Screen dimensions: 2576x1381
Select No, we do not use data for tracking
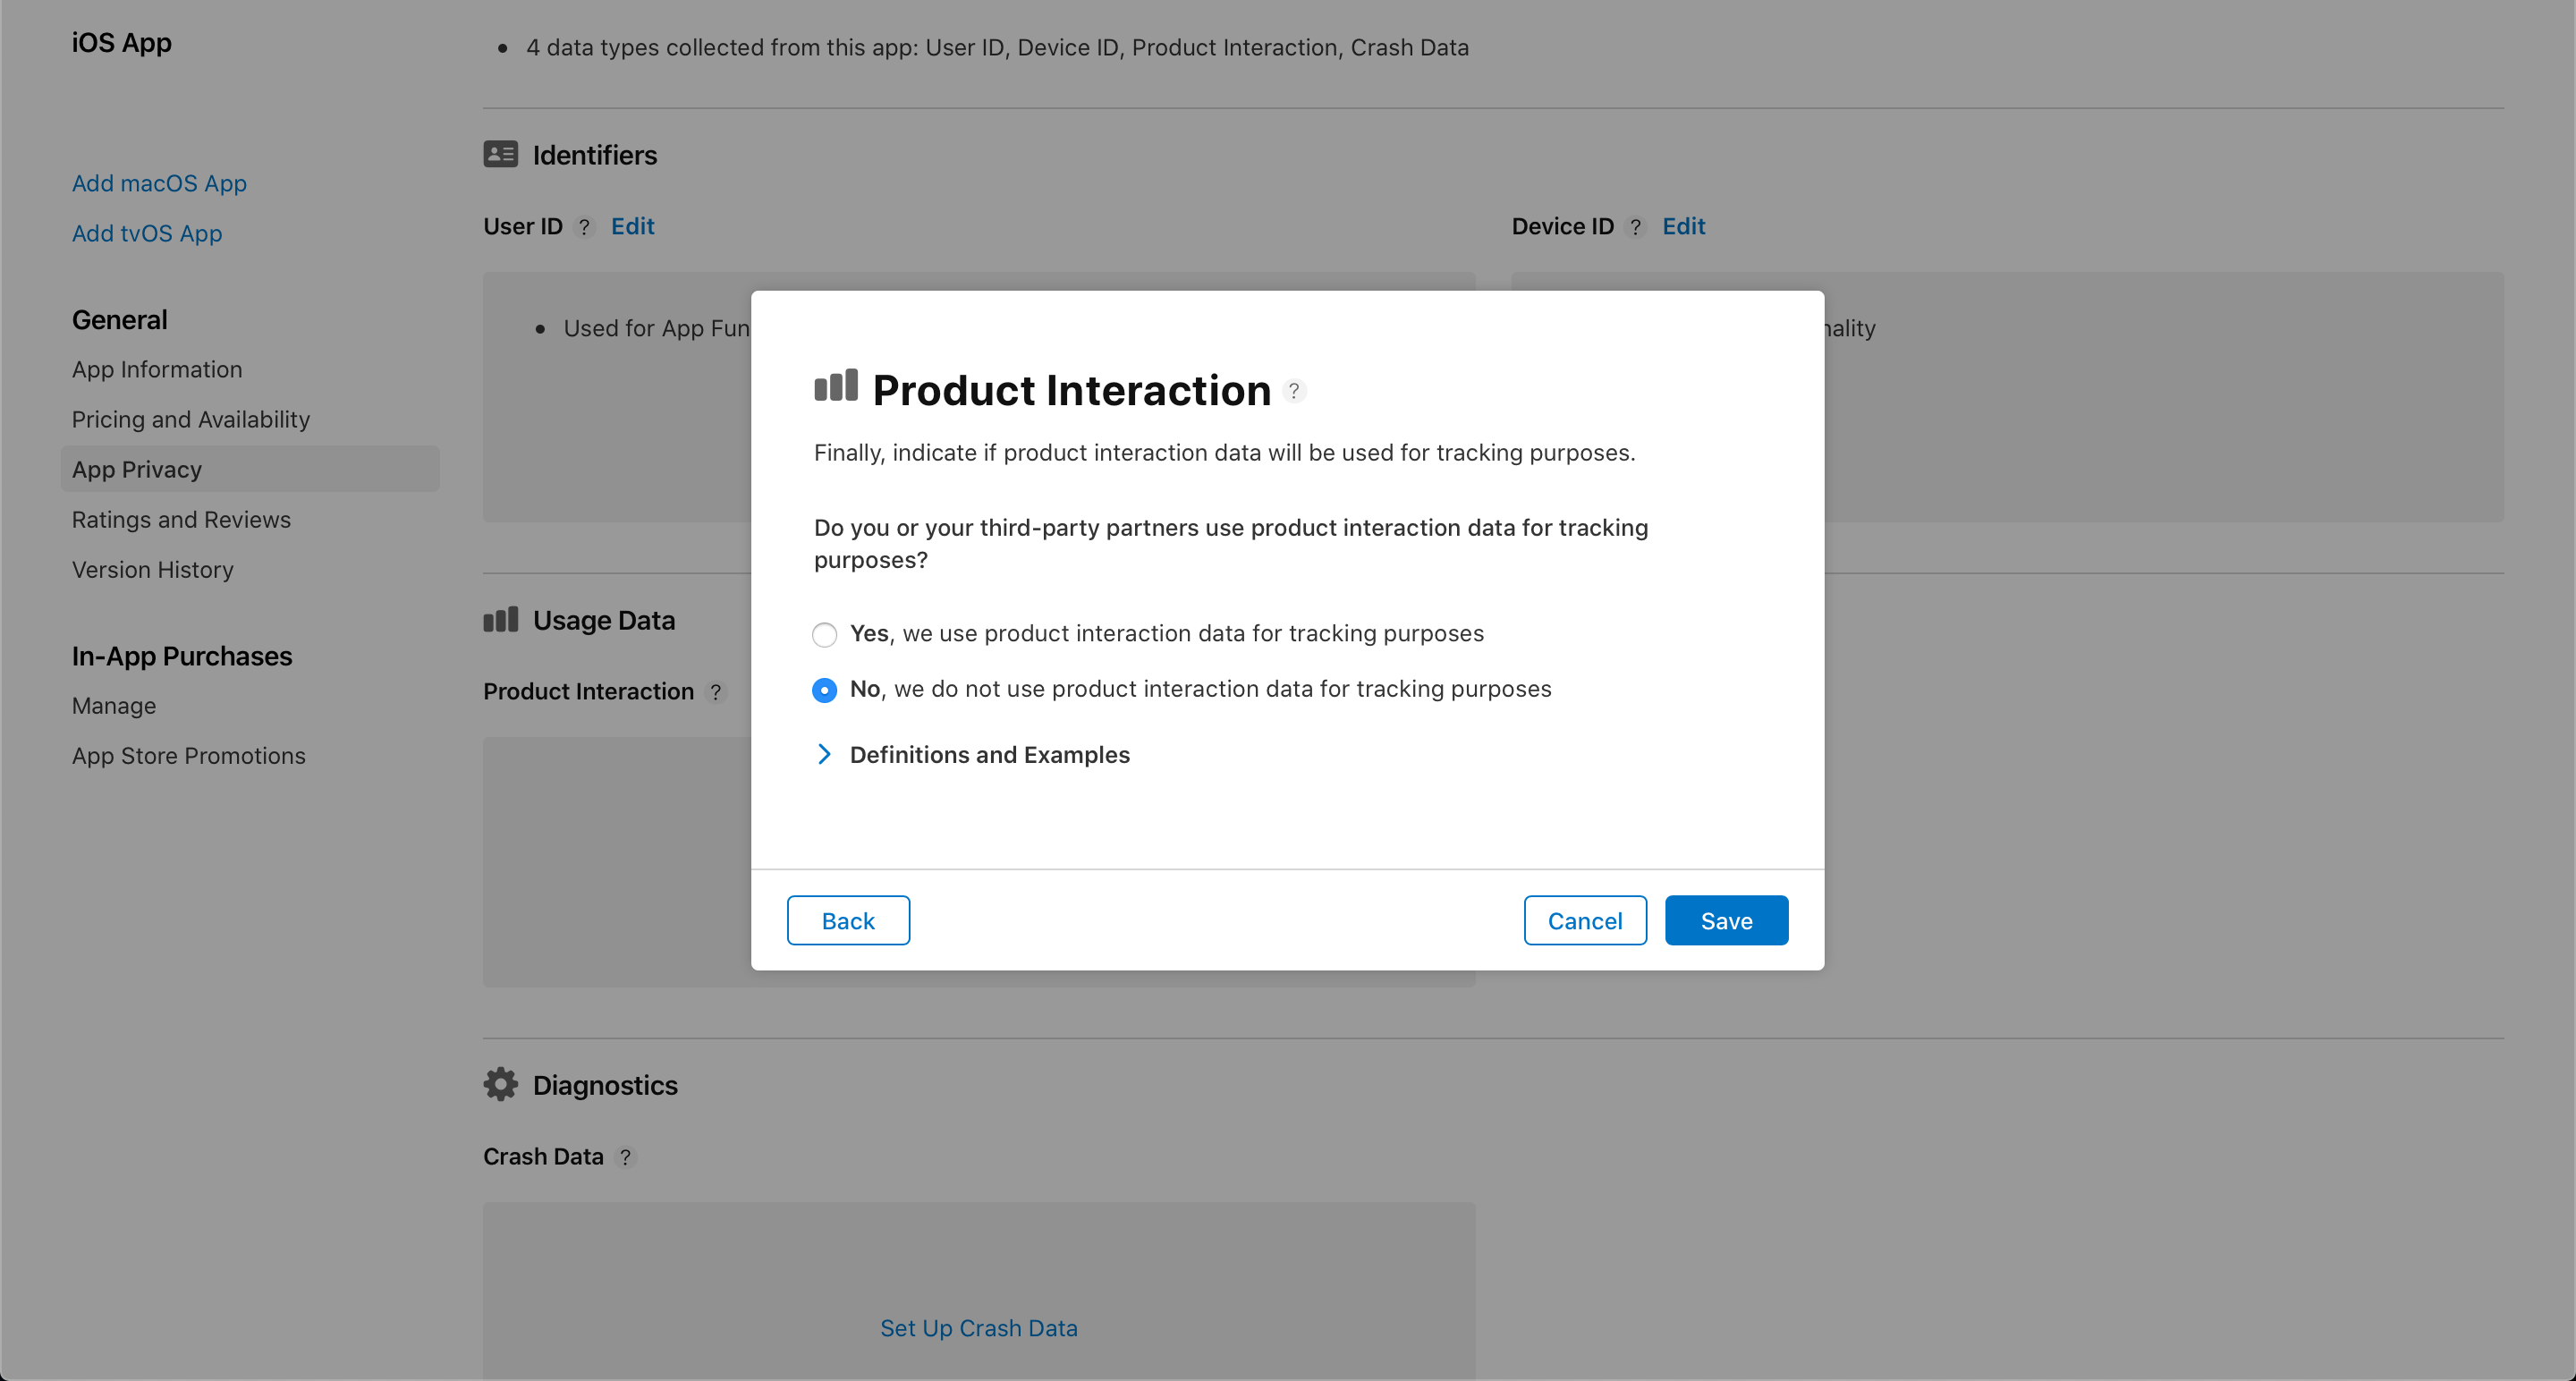coord(825,690)
